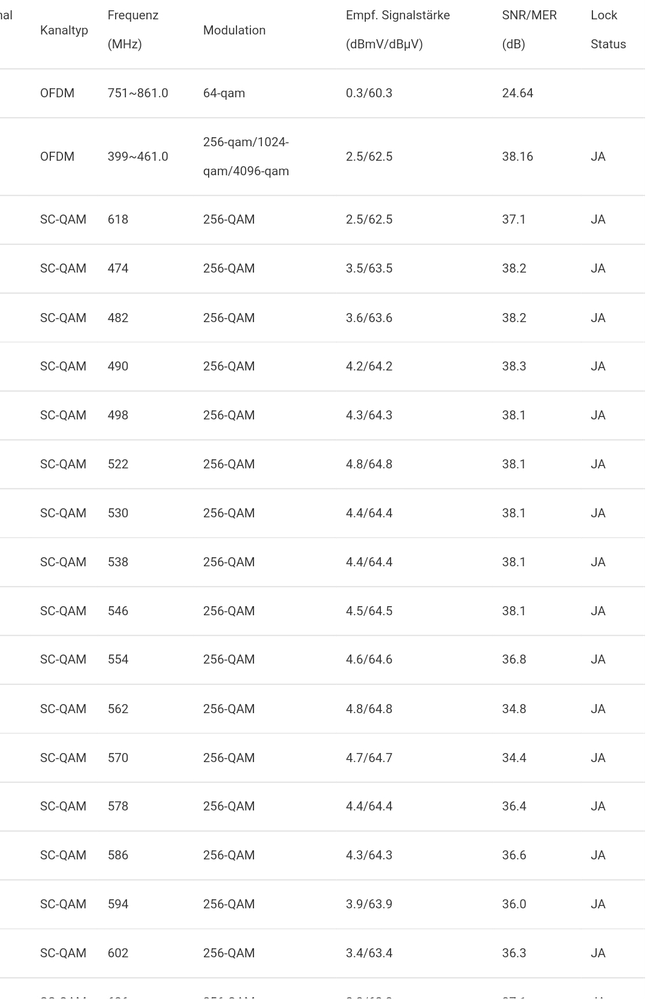
Task: Select the 751~861.0 frequency cell
Action: 137,93
